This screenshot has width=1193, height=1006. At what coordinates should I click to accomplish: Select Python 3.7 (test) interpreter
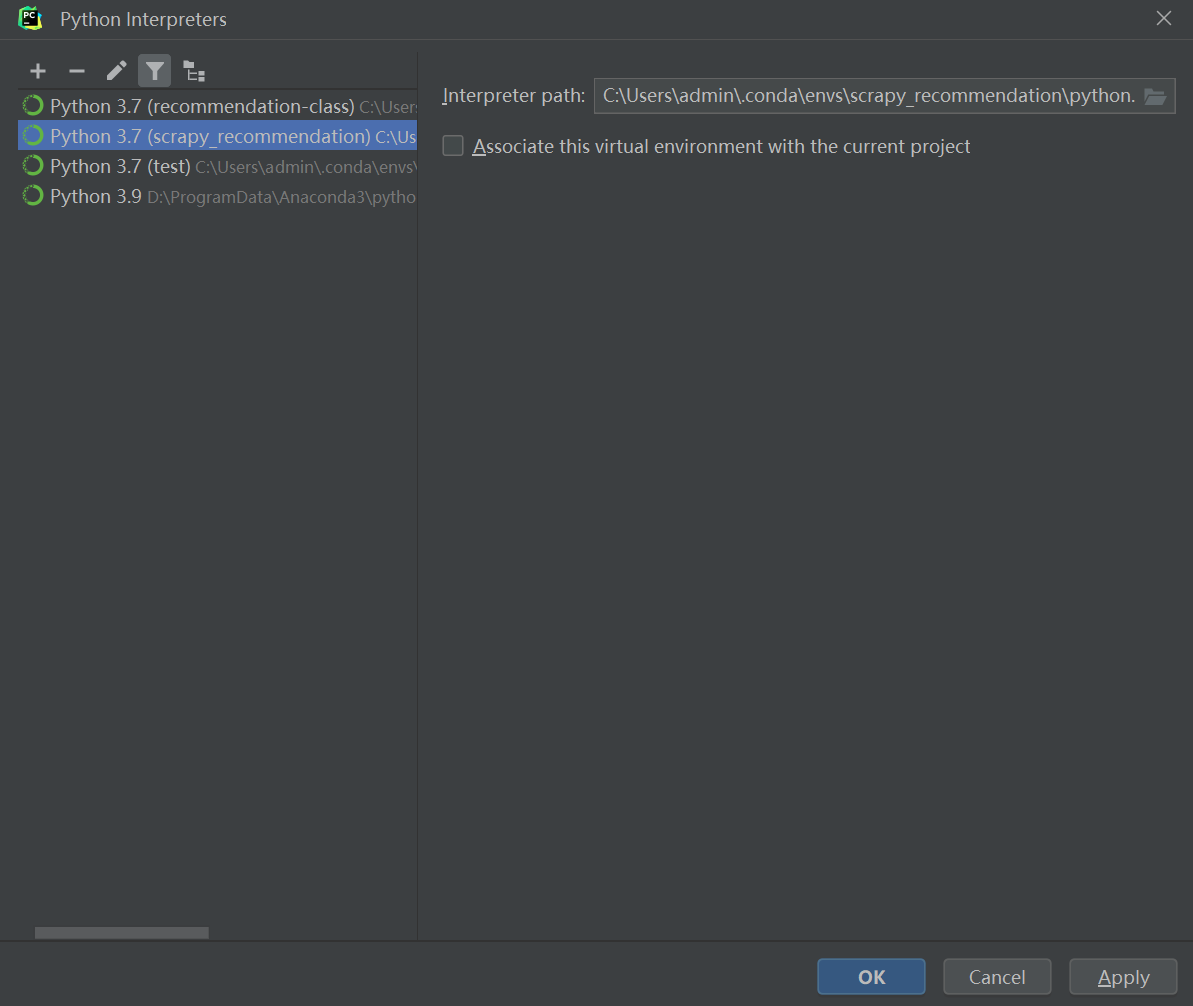[120, 166]
